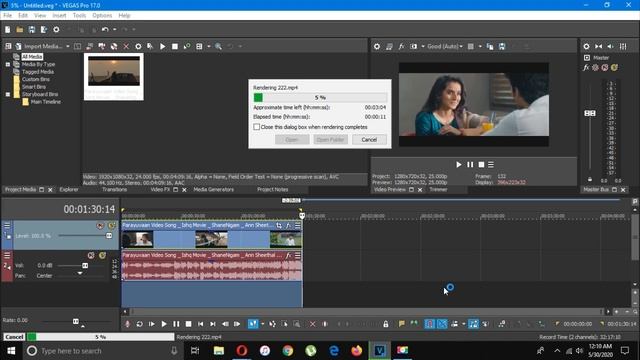The height and width of the screenshot is (360, 640).
Task: Click the Open project folder icon
Action: pos(20,29)
